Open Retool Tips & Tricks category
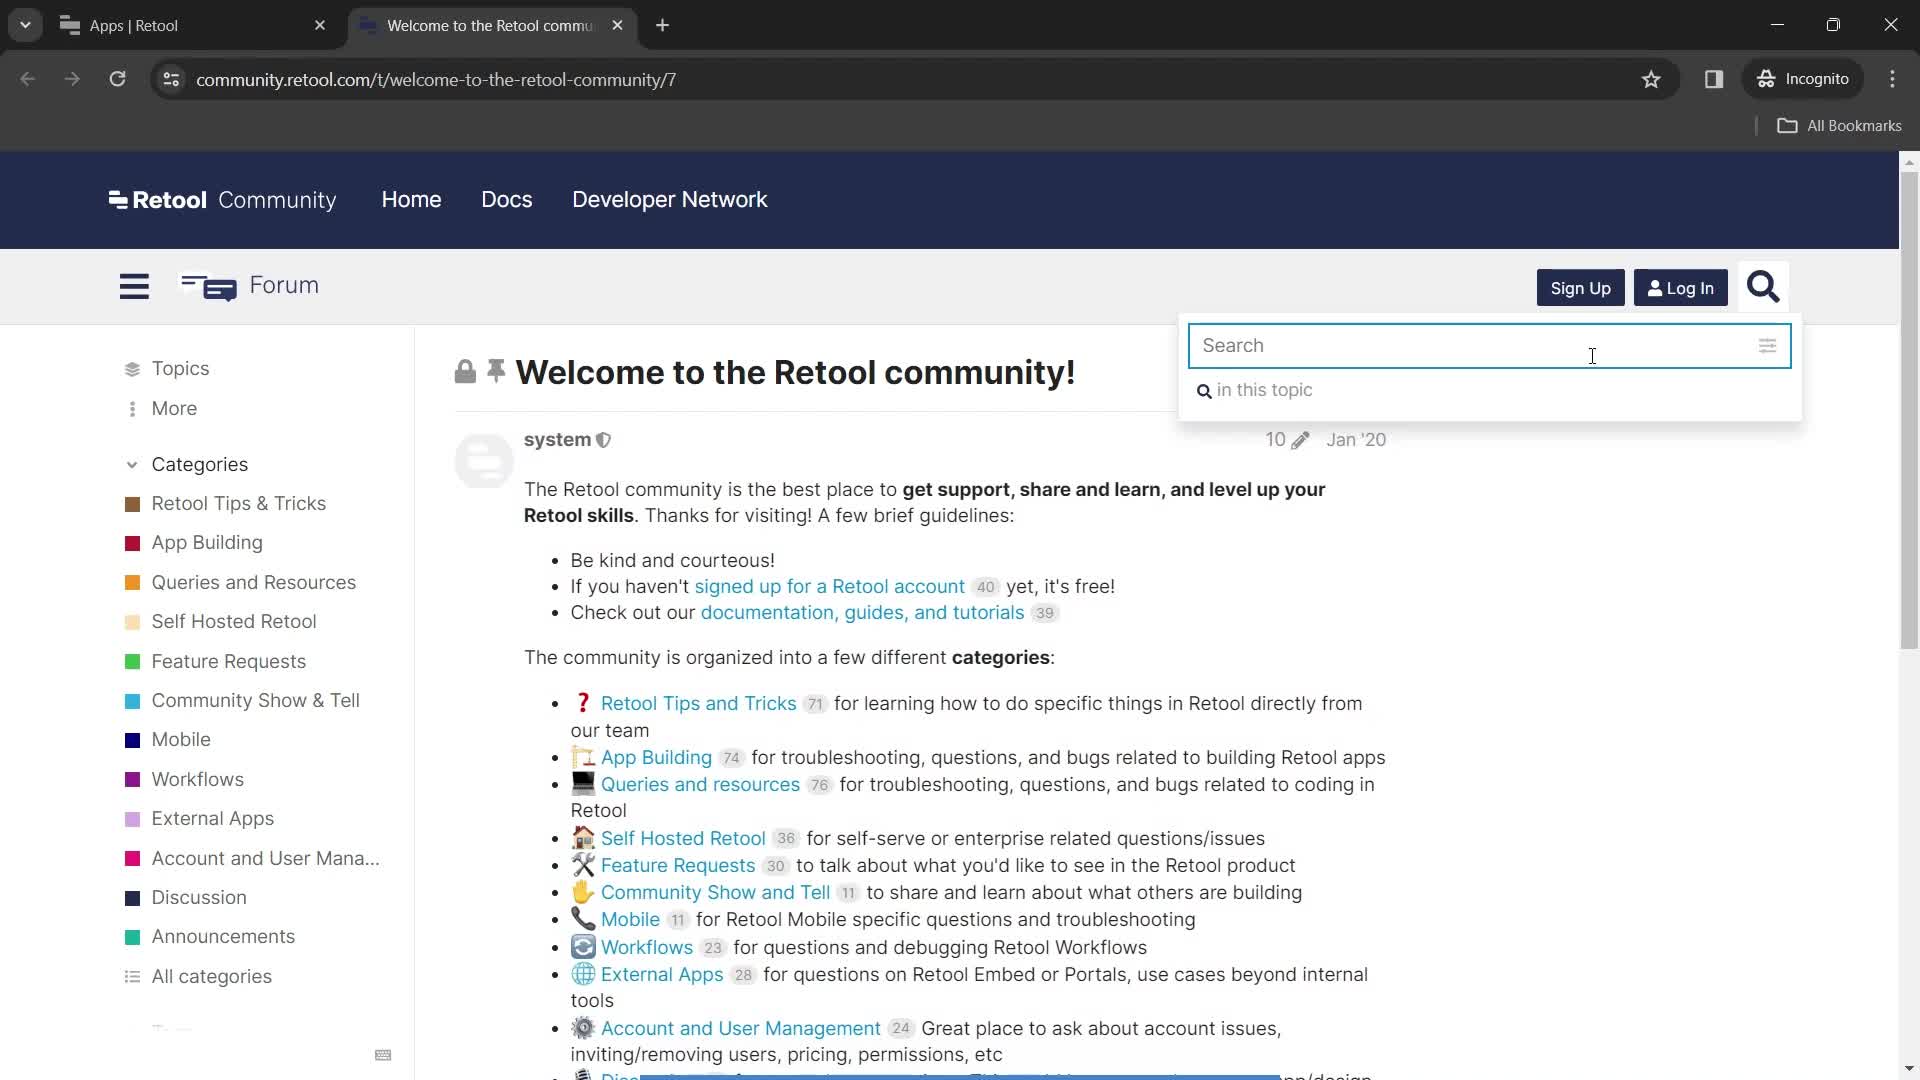 pos(238,504)
